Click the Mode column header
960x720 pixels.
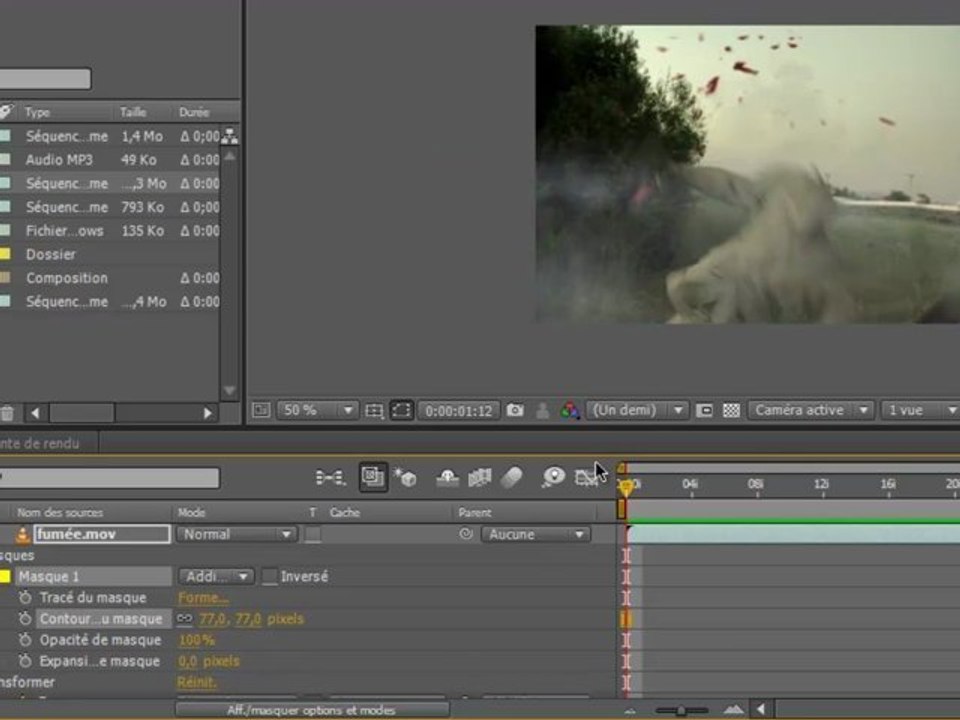point(192,512)
